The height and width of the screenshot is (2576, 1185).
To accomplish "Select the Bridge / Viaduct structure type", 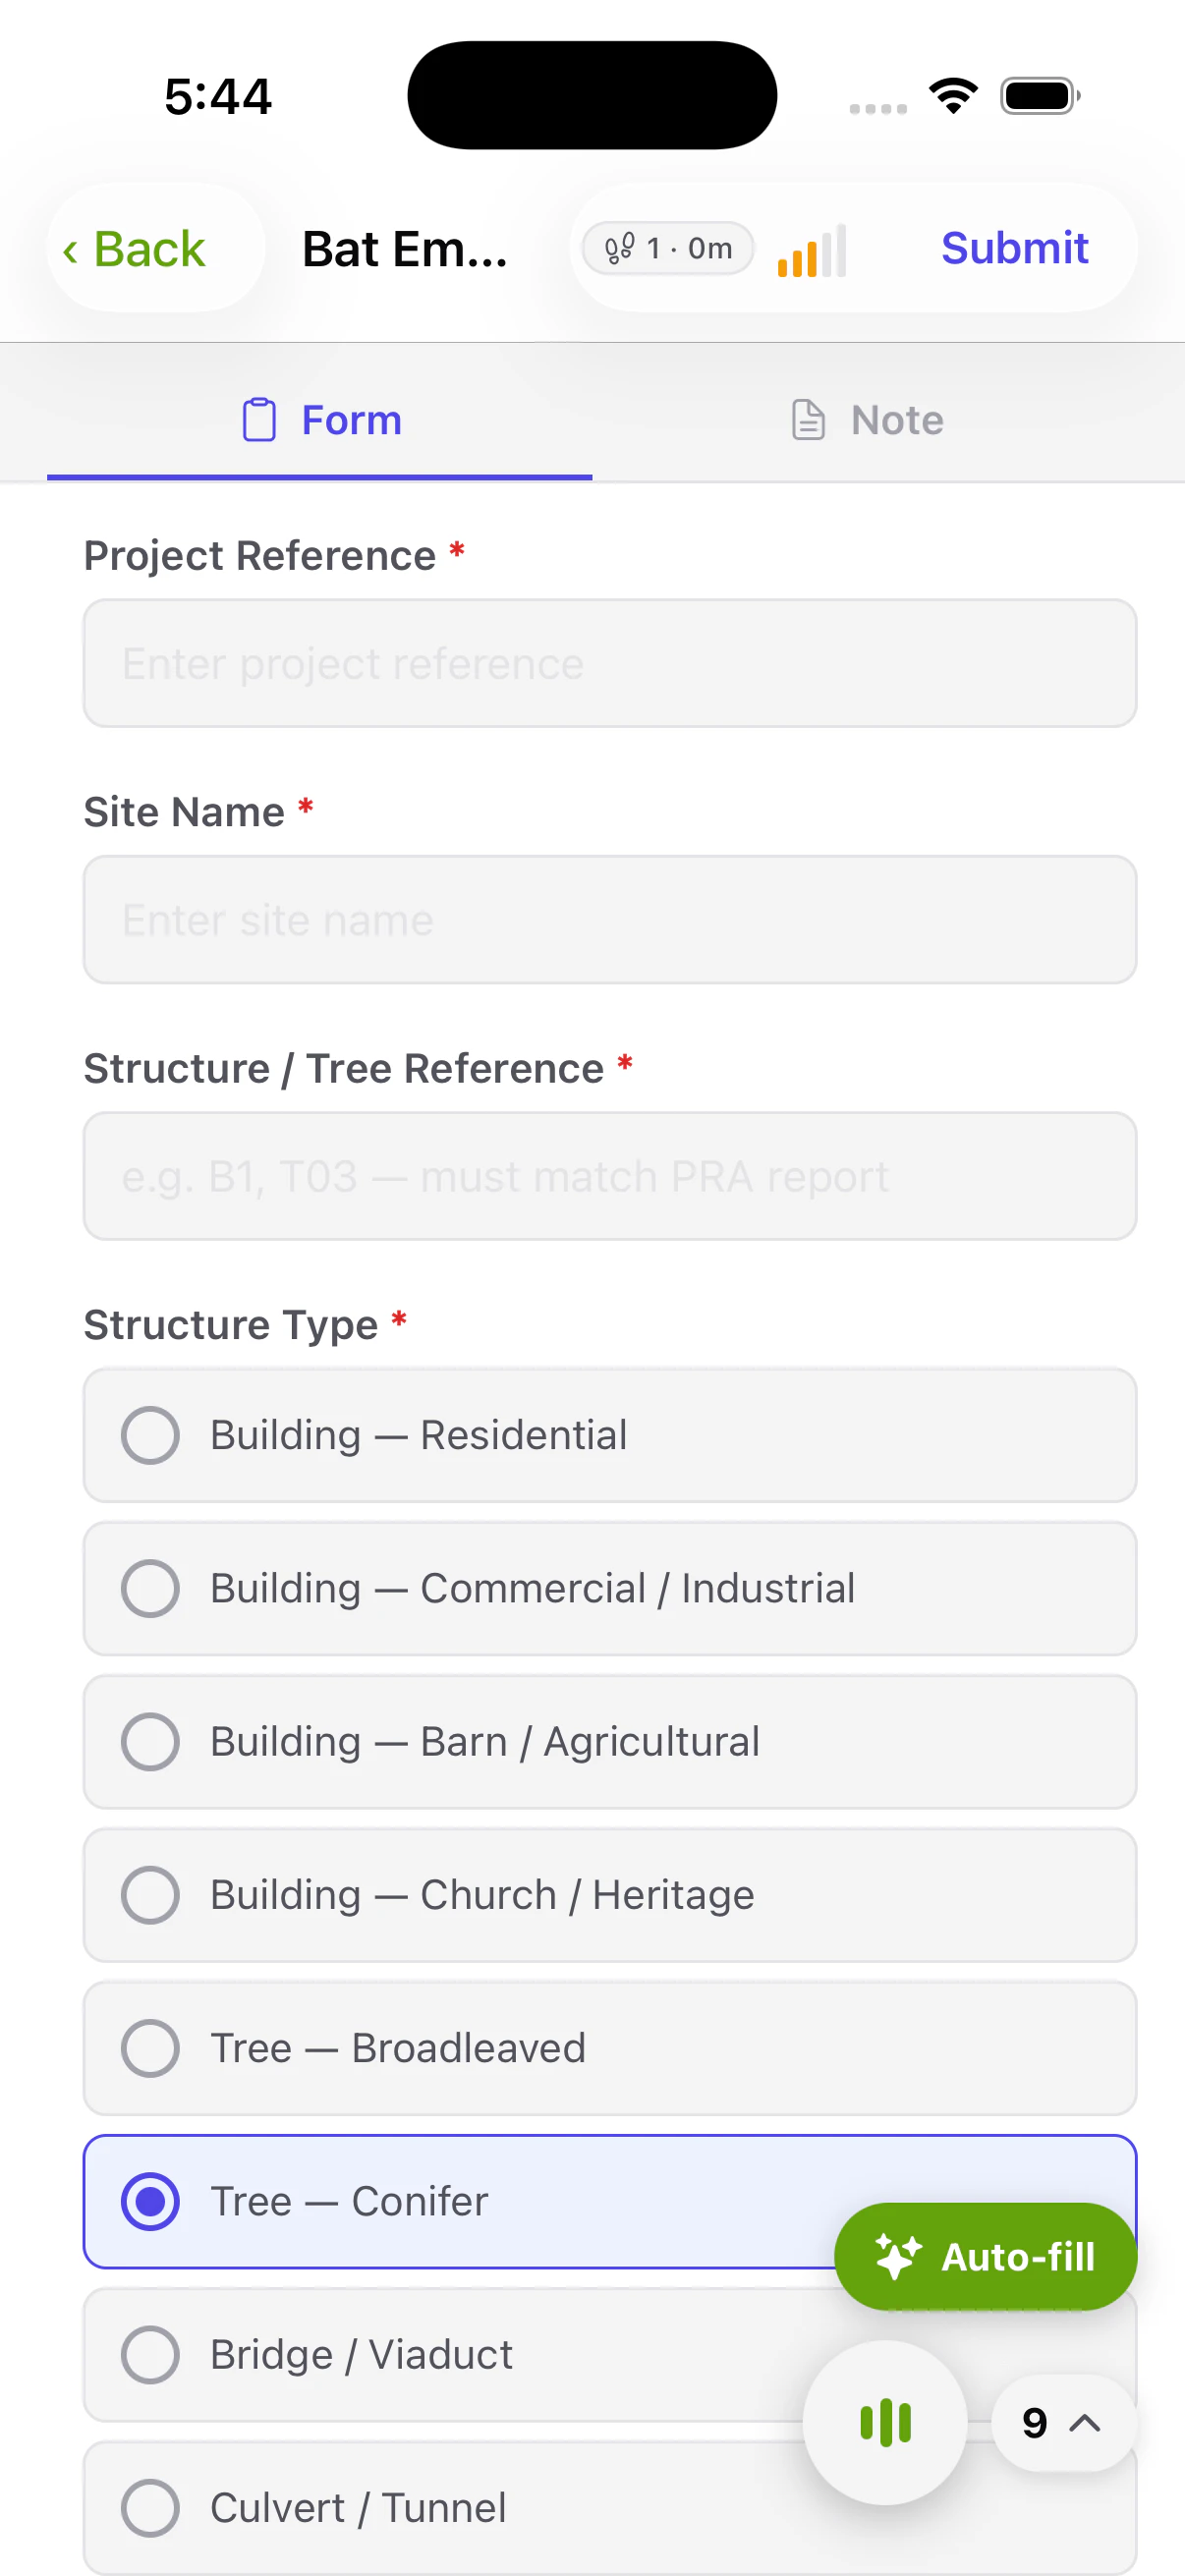I will point(610,2354).
